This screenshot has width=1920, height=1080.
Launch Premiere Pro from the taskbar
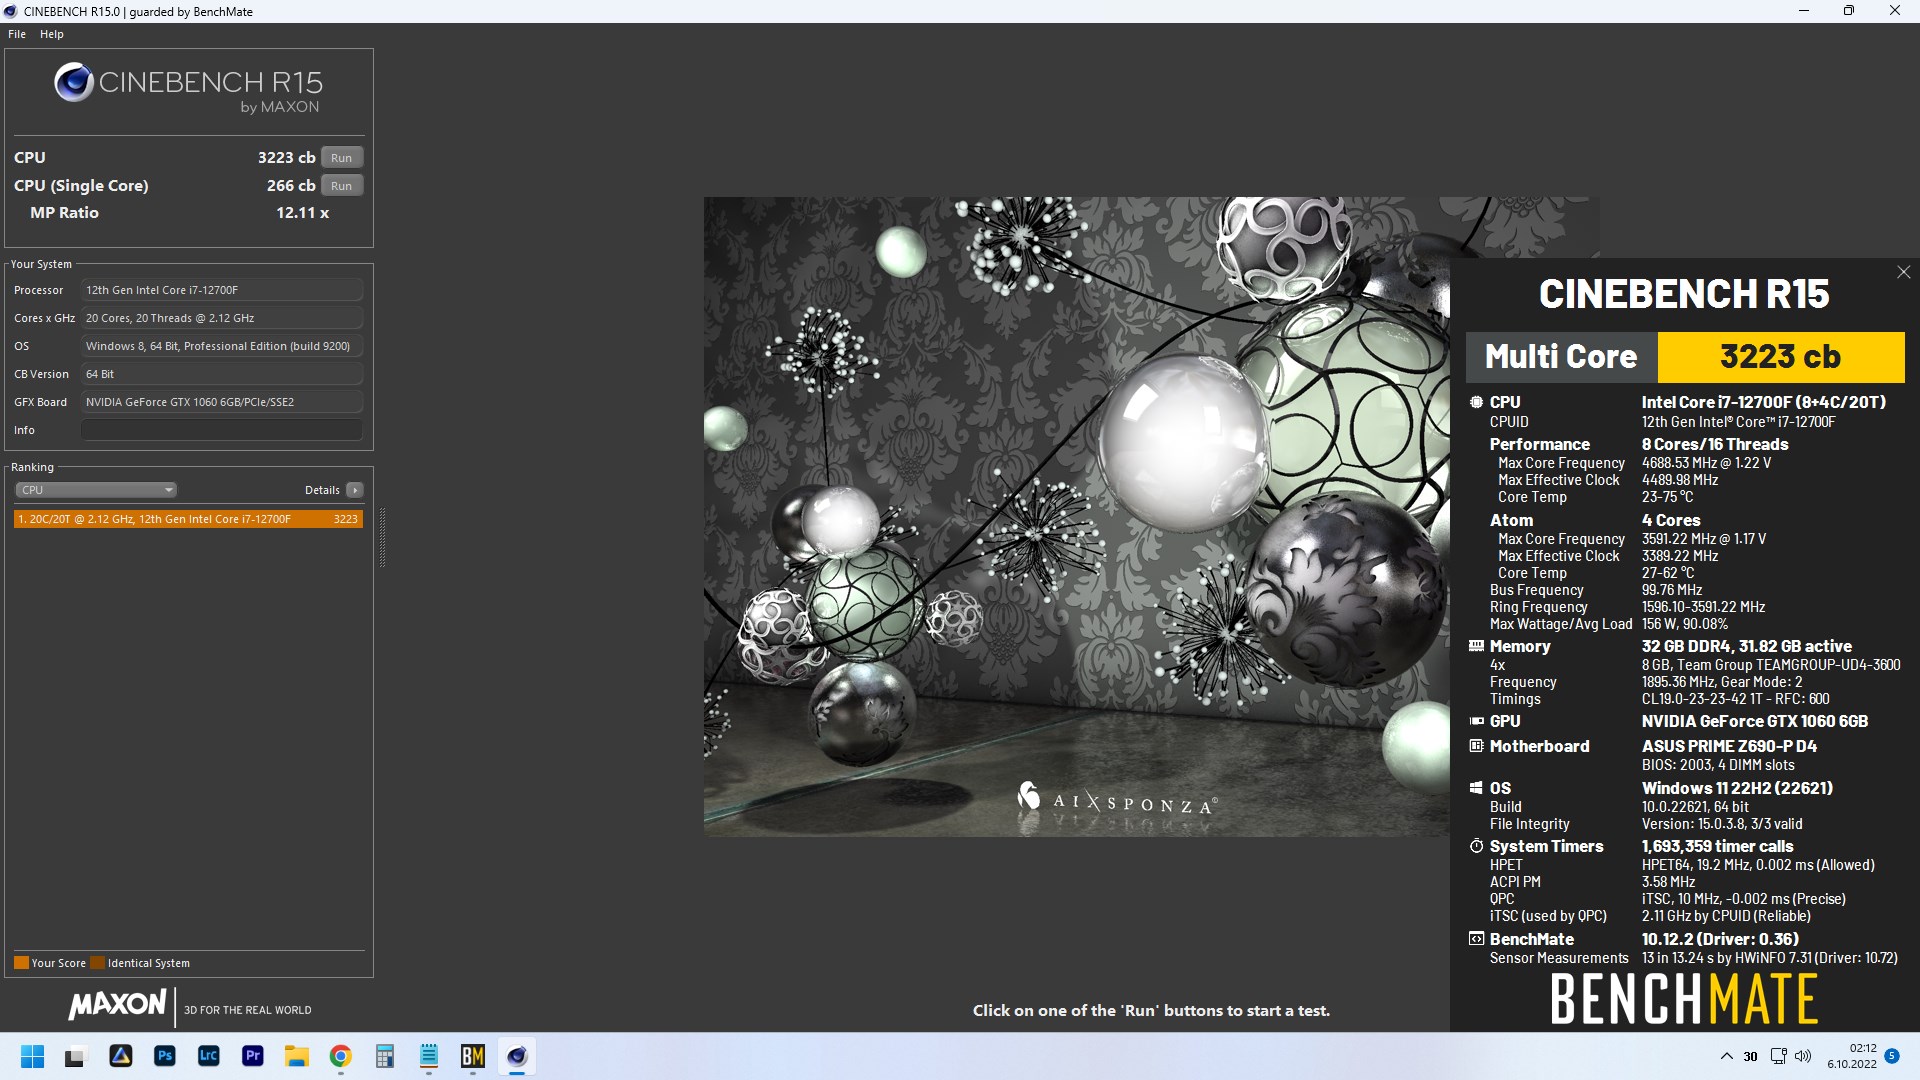[x=252, y=1056]
